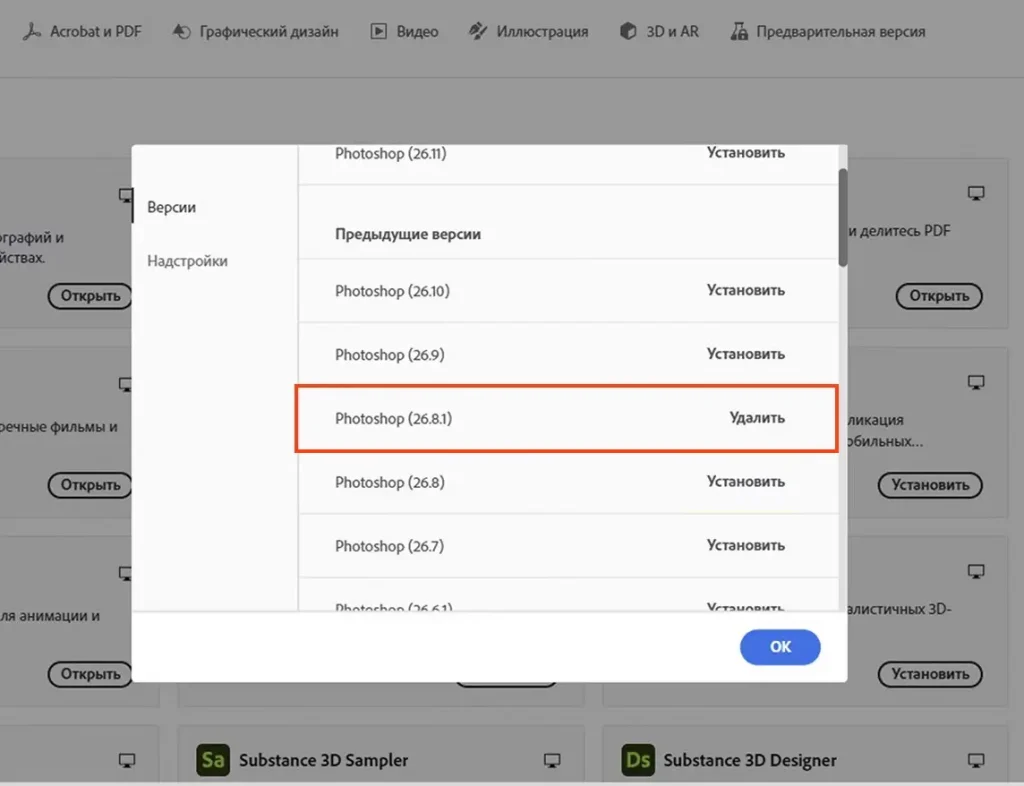This screenshot has height=786, width=1024.
Task: Click the Substance 3D Sampler app icon
Action: [x=213, y=760]
